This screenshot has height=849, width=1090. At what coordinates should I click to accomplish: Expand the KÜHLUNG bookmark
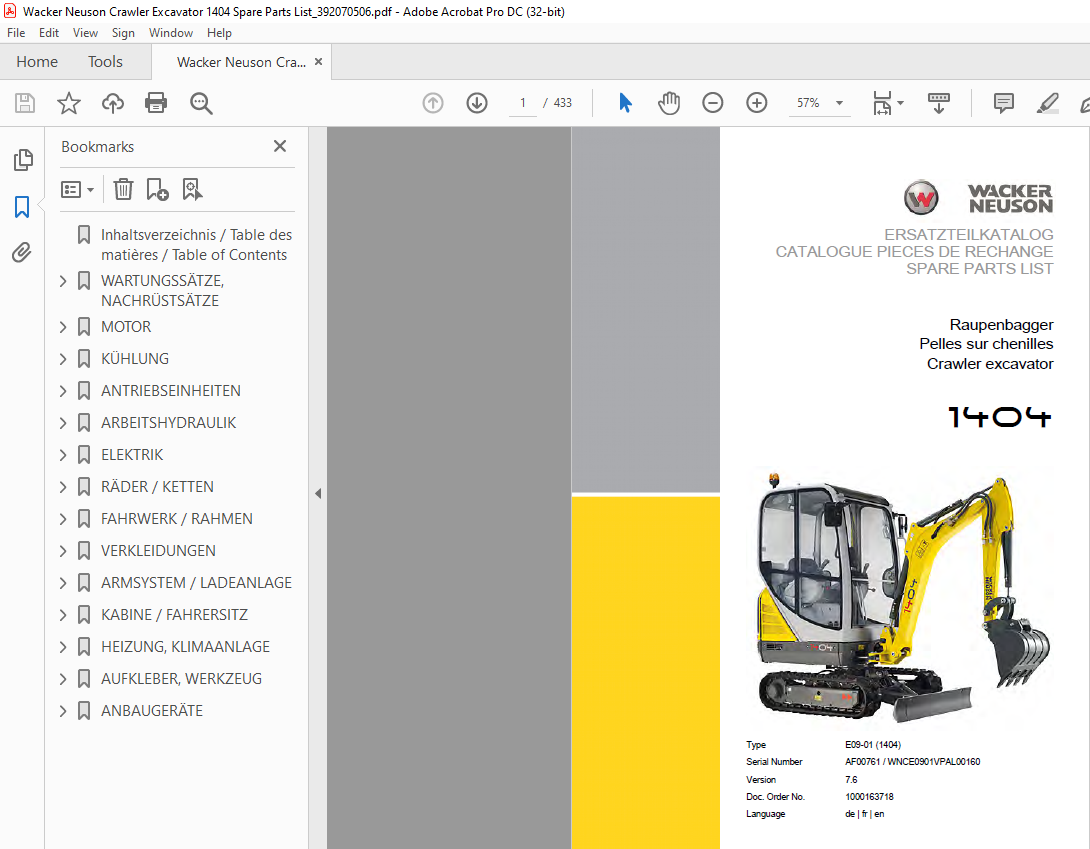click(x=63, y=359)
